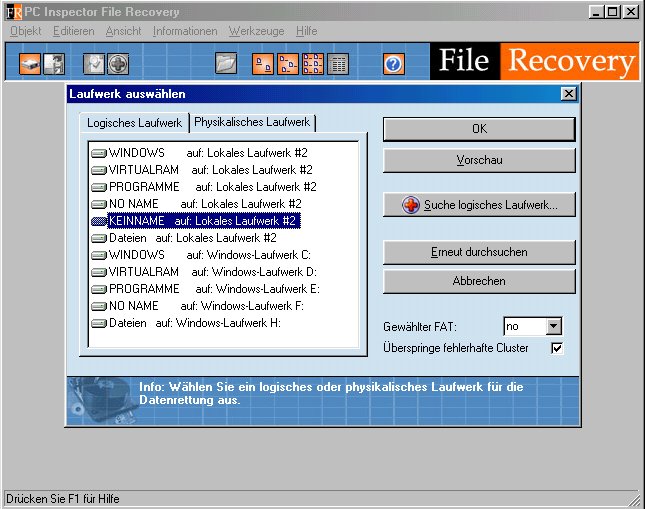Click drive icon next to WINDOWS on Lokales Laufwerk #2
Viewport: 645px width, 509px height.
[99, 153]
